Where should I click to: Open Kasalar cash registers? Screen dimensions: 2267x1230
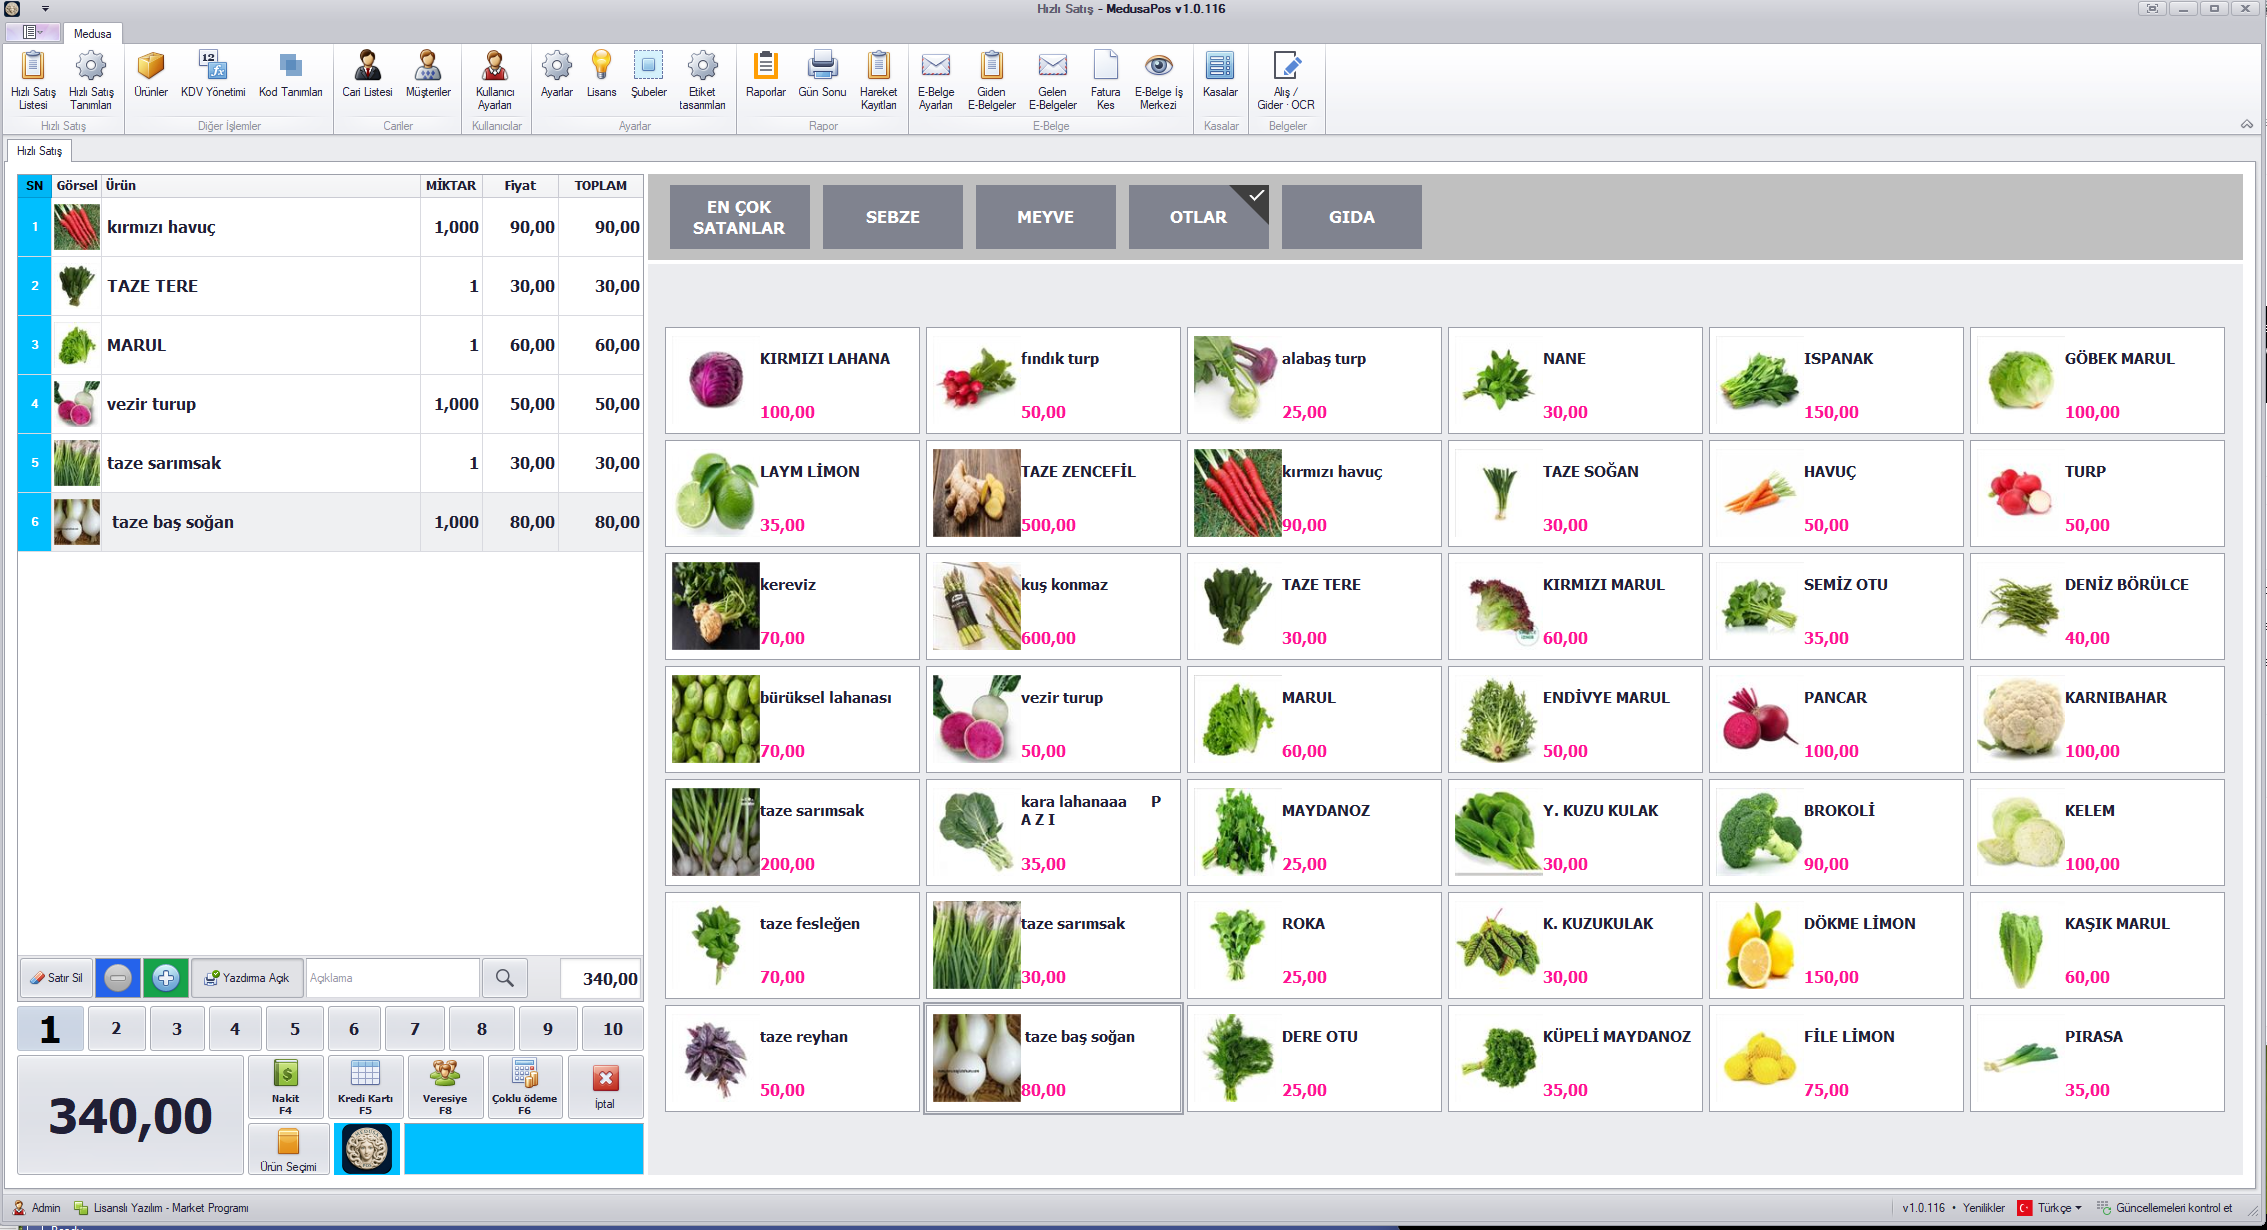tap(1220, 75)
